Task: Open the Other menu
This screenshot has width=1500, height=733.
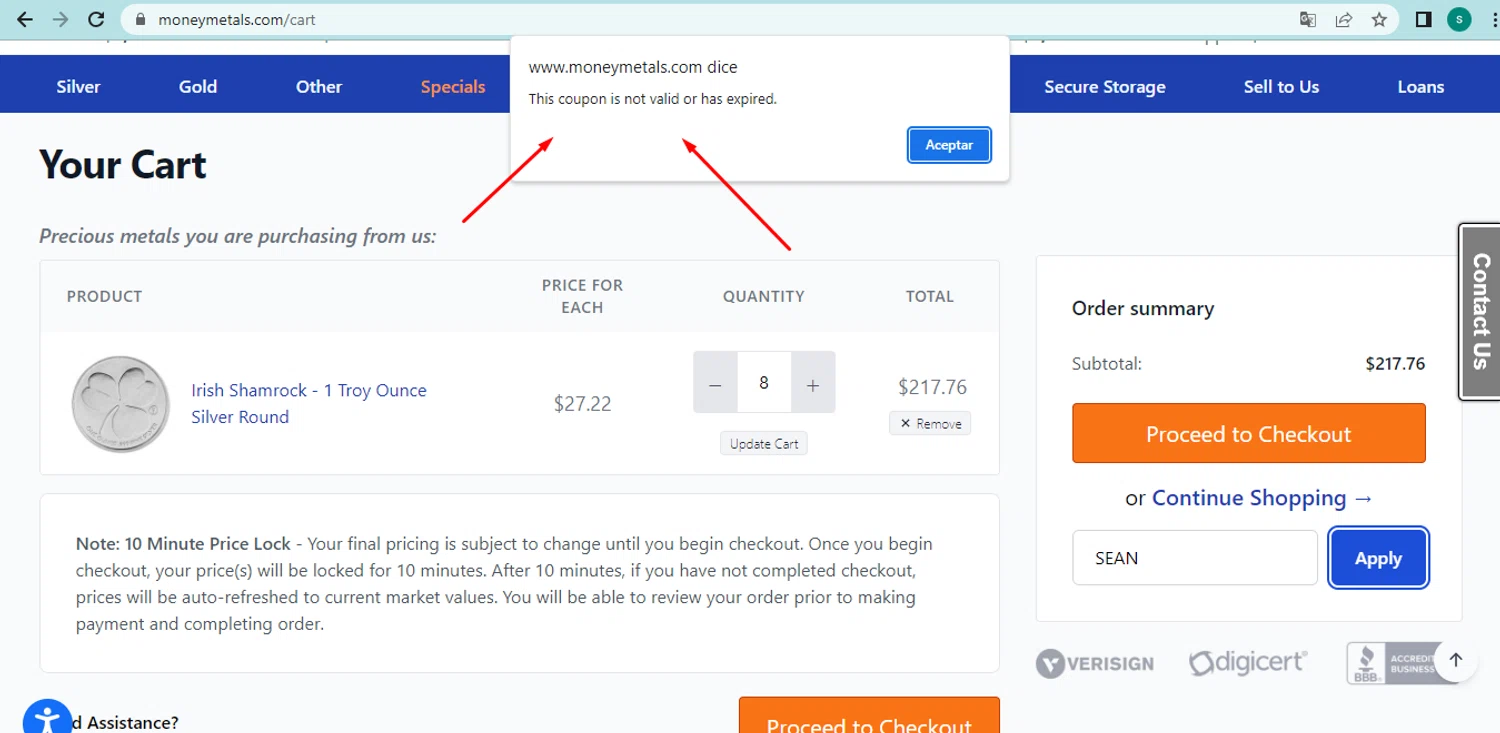Action: 319,87
